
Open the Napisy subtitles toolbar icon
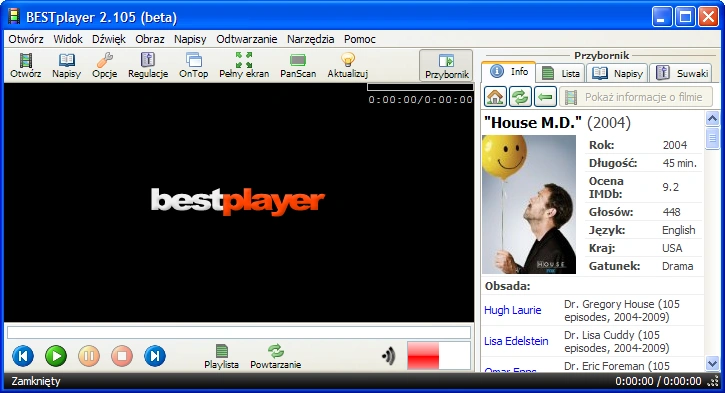67,65
